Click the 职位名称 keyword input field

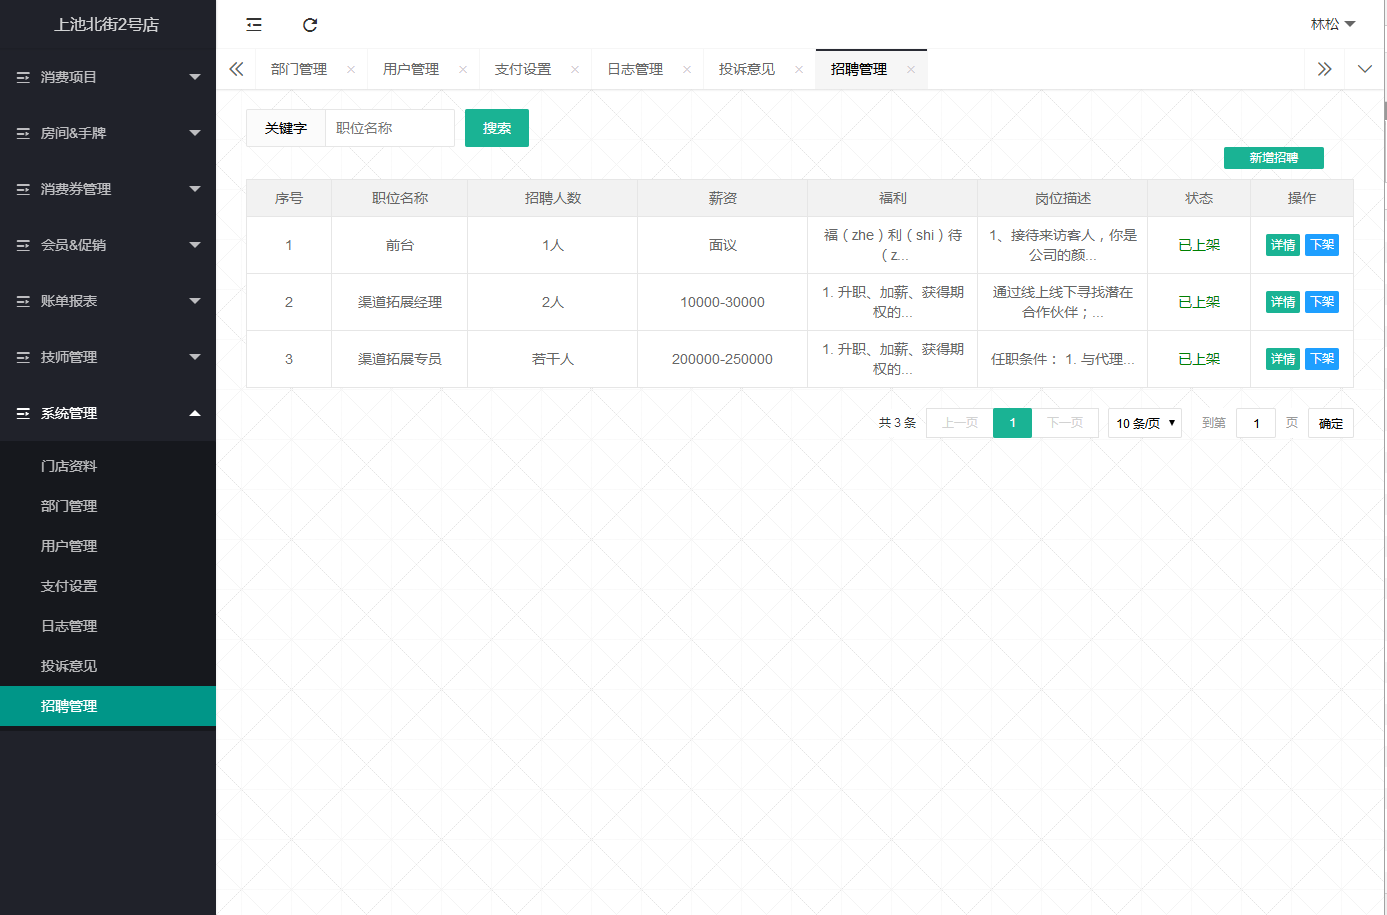pos(389,128)
